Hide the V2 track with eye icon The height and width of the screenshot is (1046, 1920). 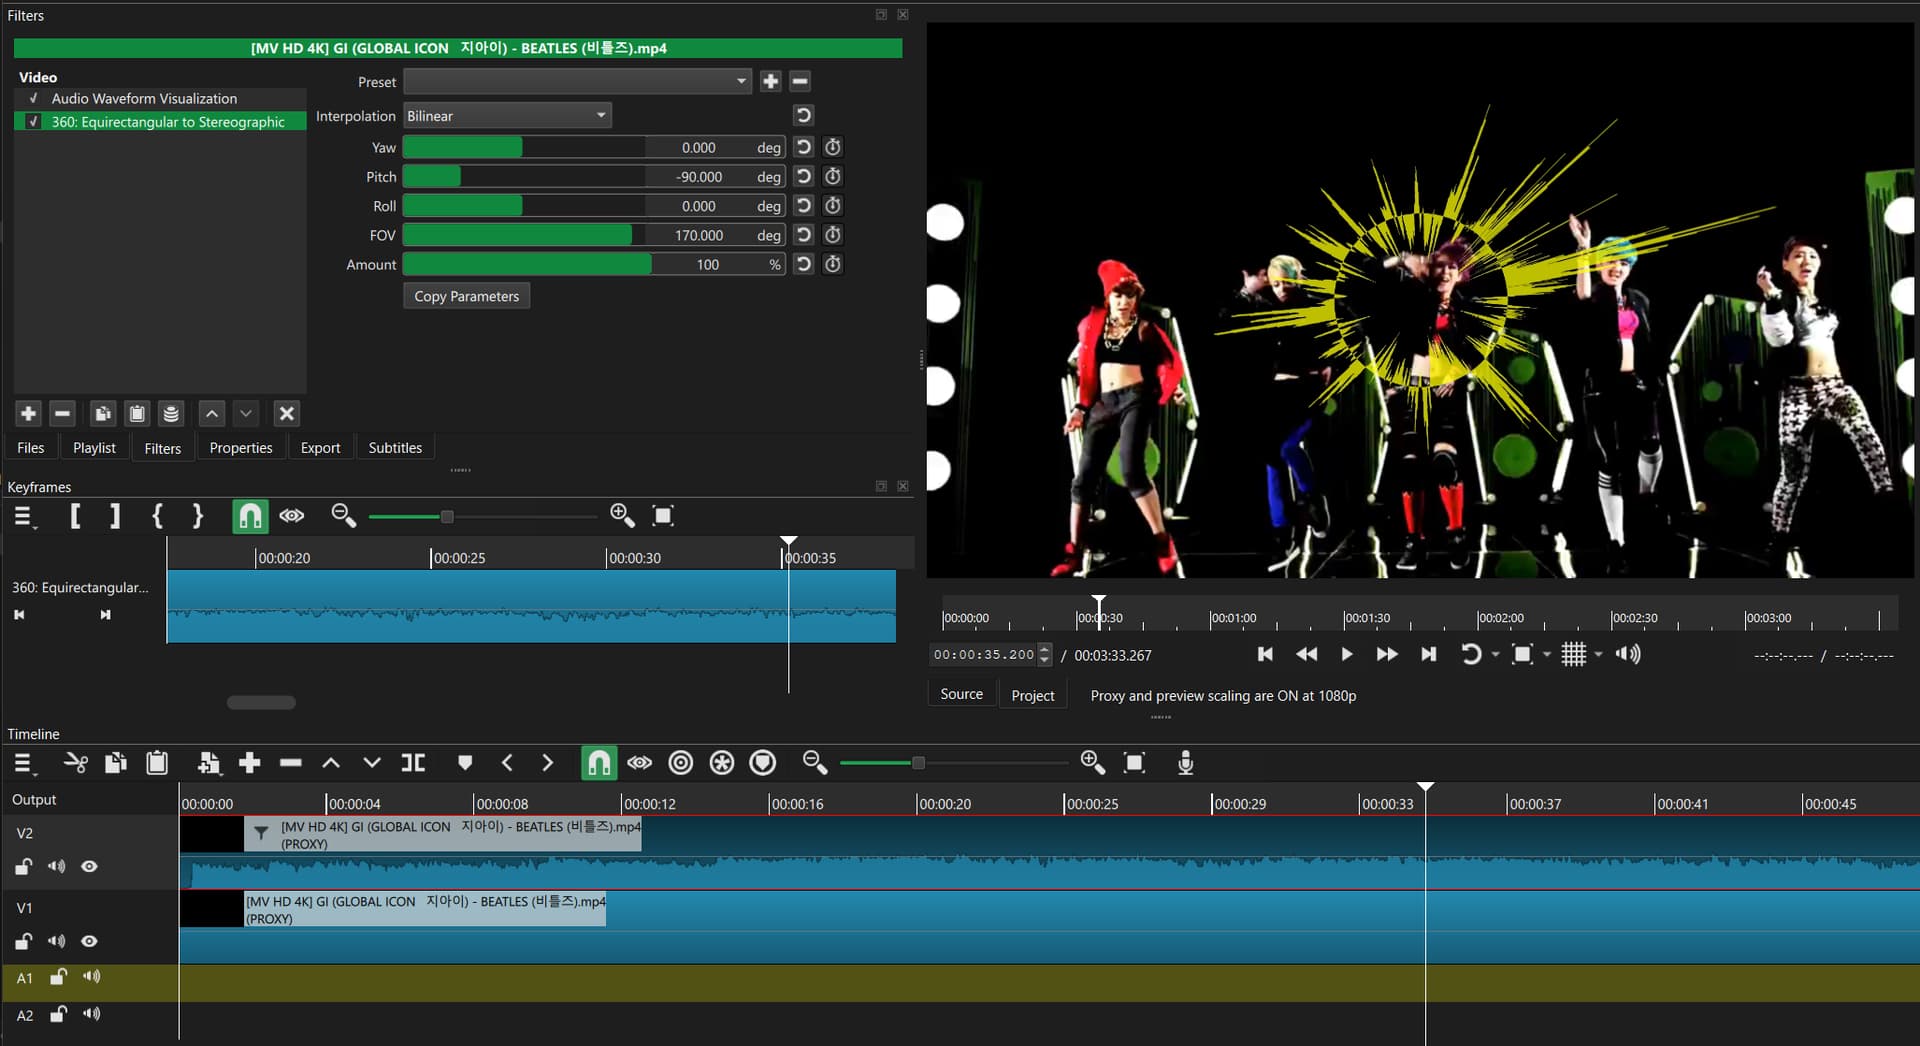pyautogui.click(x=89, y=867)
